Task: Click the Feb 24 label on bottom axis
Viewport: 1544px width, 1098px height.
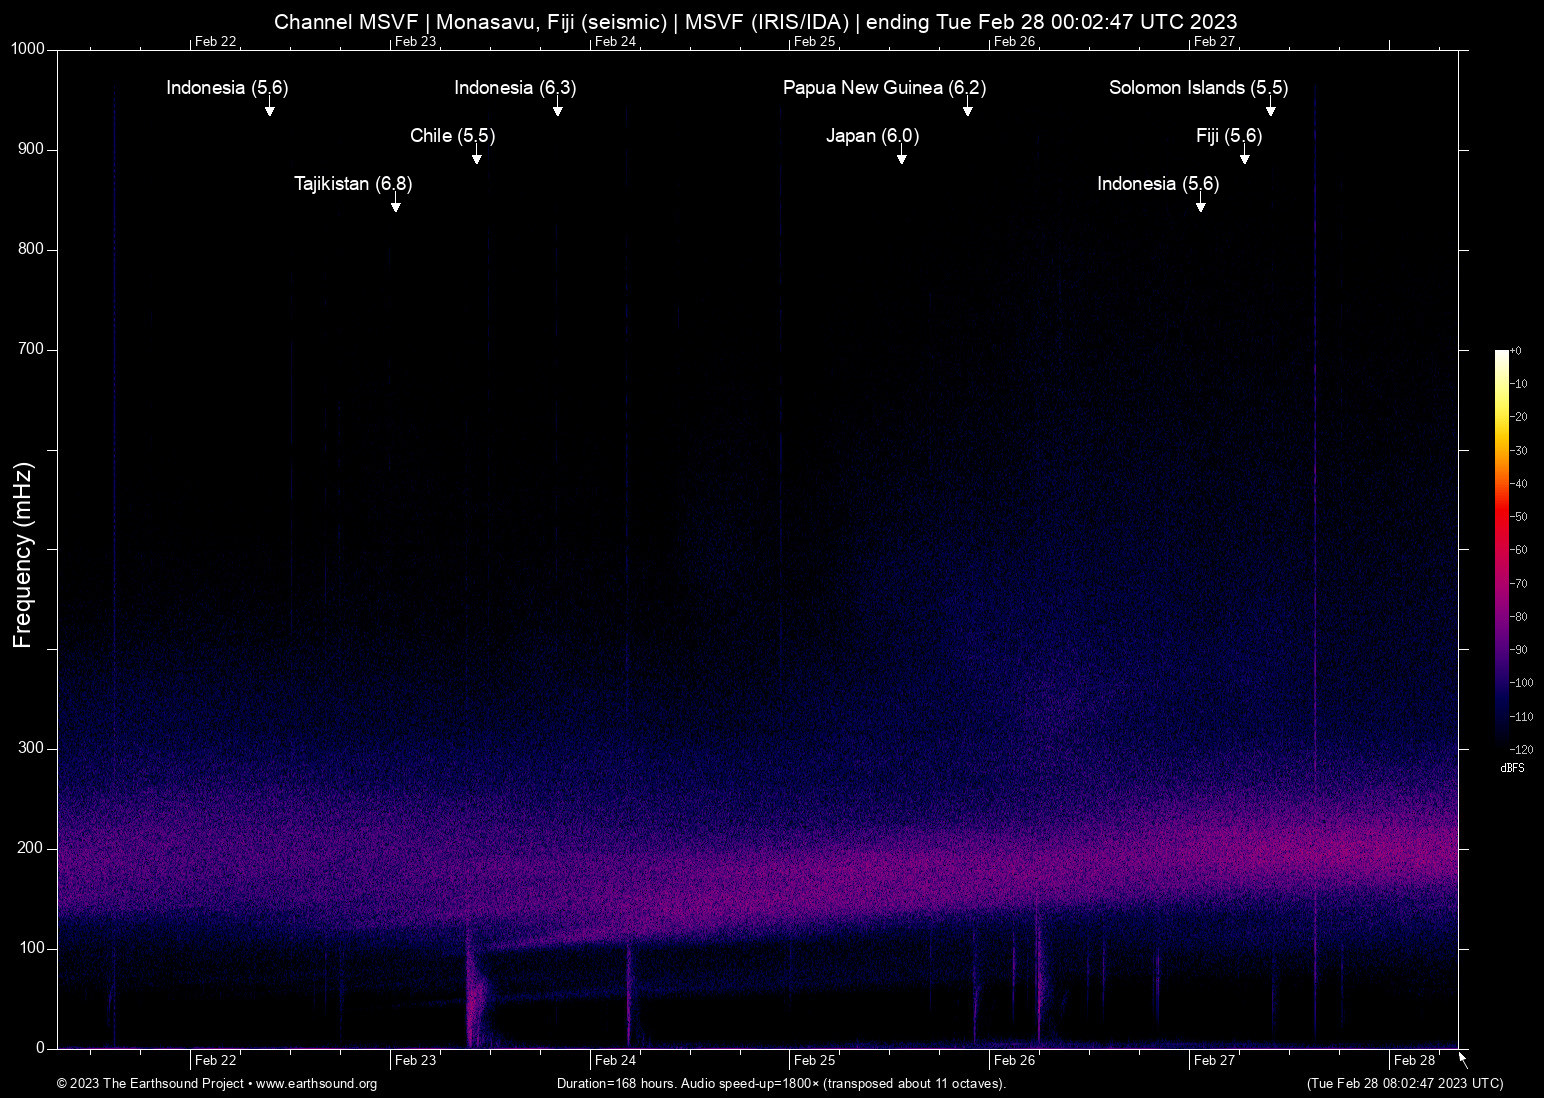Action: tap(615, 1060)
